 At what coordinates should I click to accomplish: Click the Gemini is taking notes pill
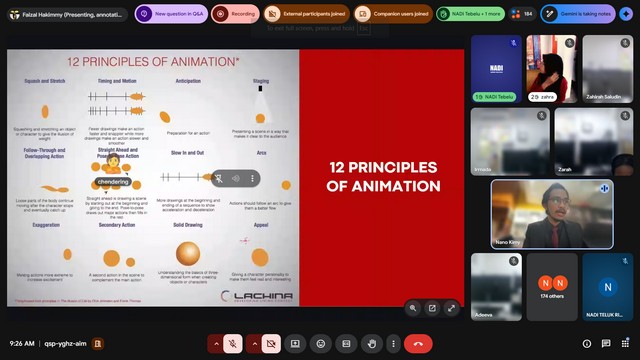coord(578,14)
